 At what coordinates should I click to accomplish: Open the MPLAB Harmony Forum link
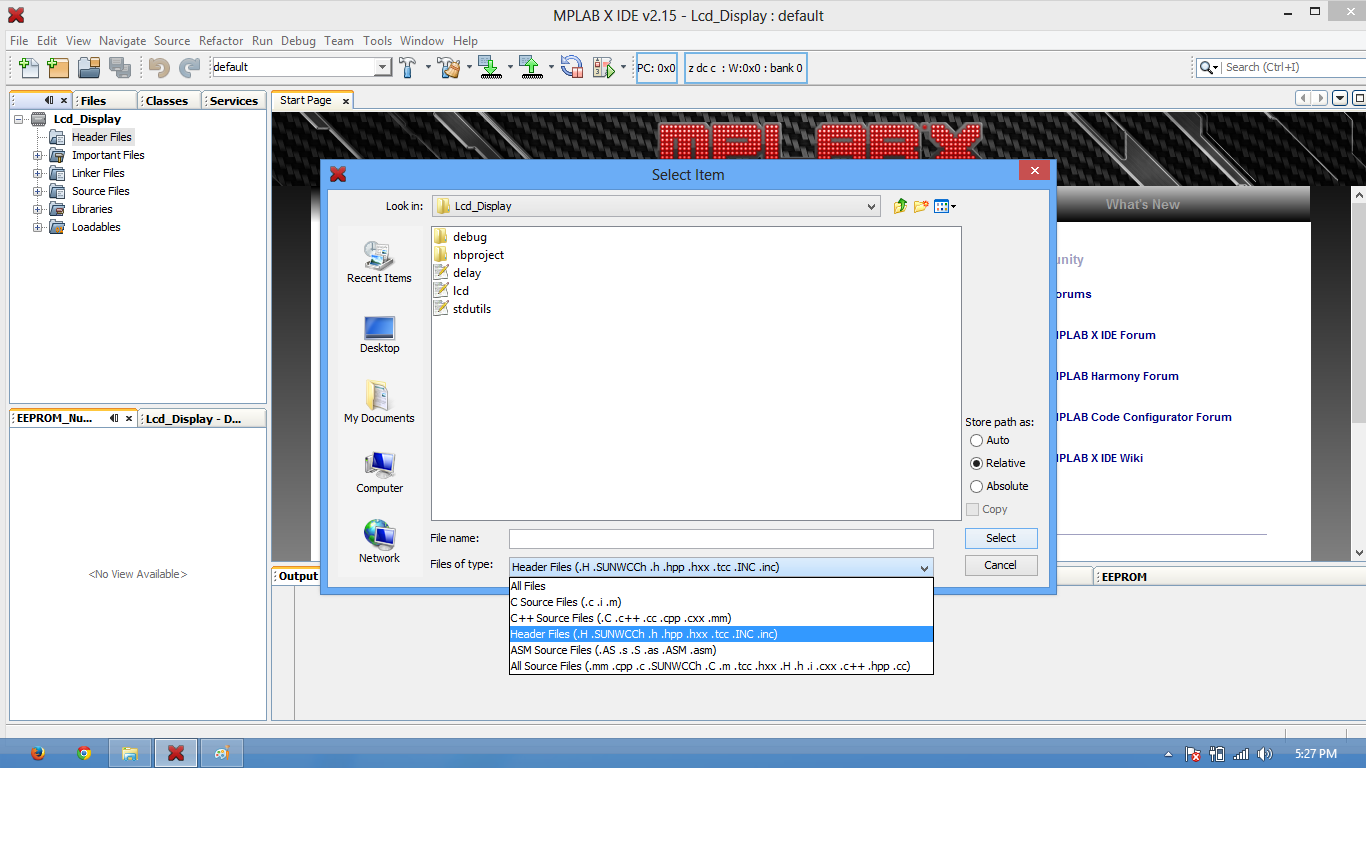tap(1116, 376)
